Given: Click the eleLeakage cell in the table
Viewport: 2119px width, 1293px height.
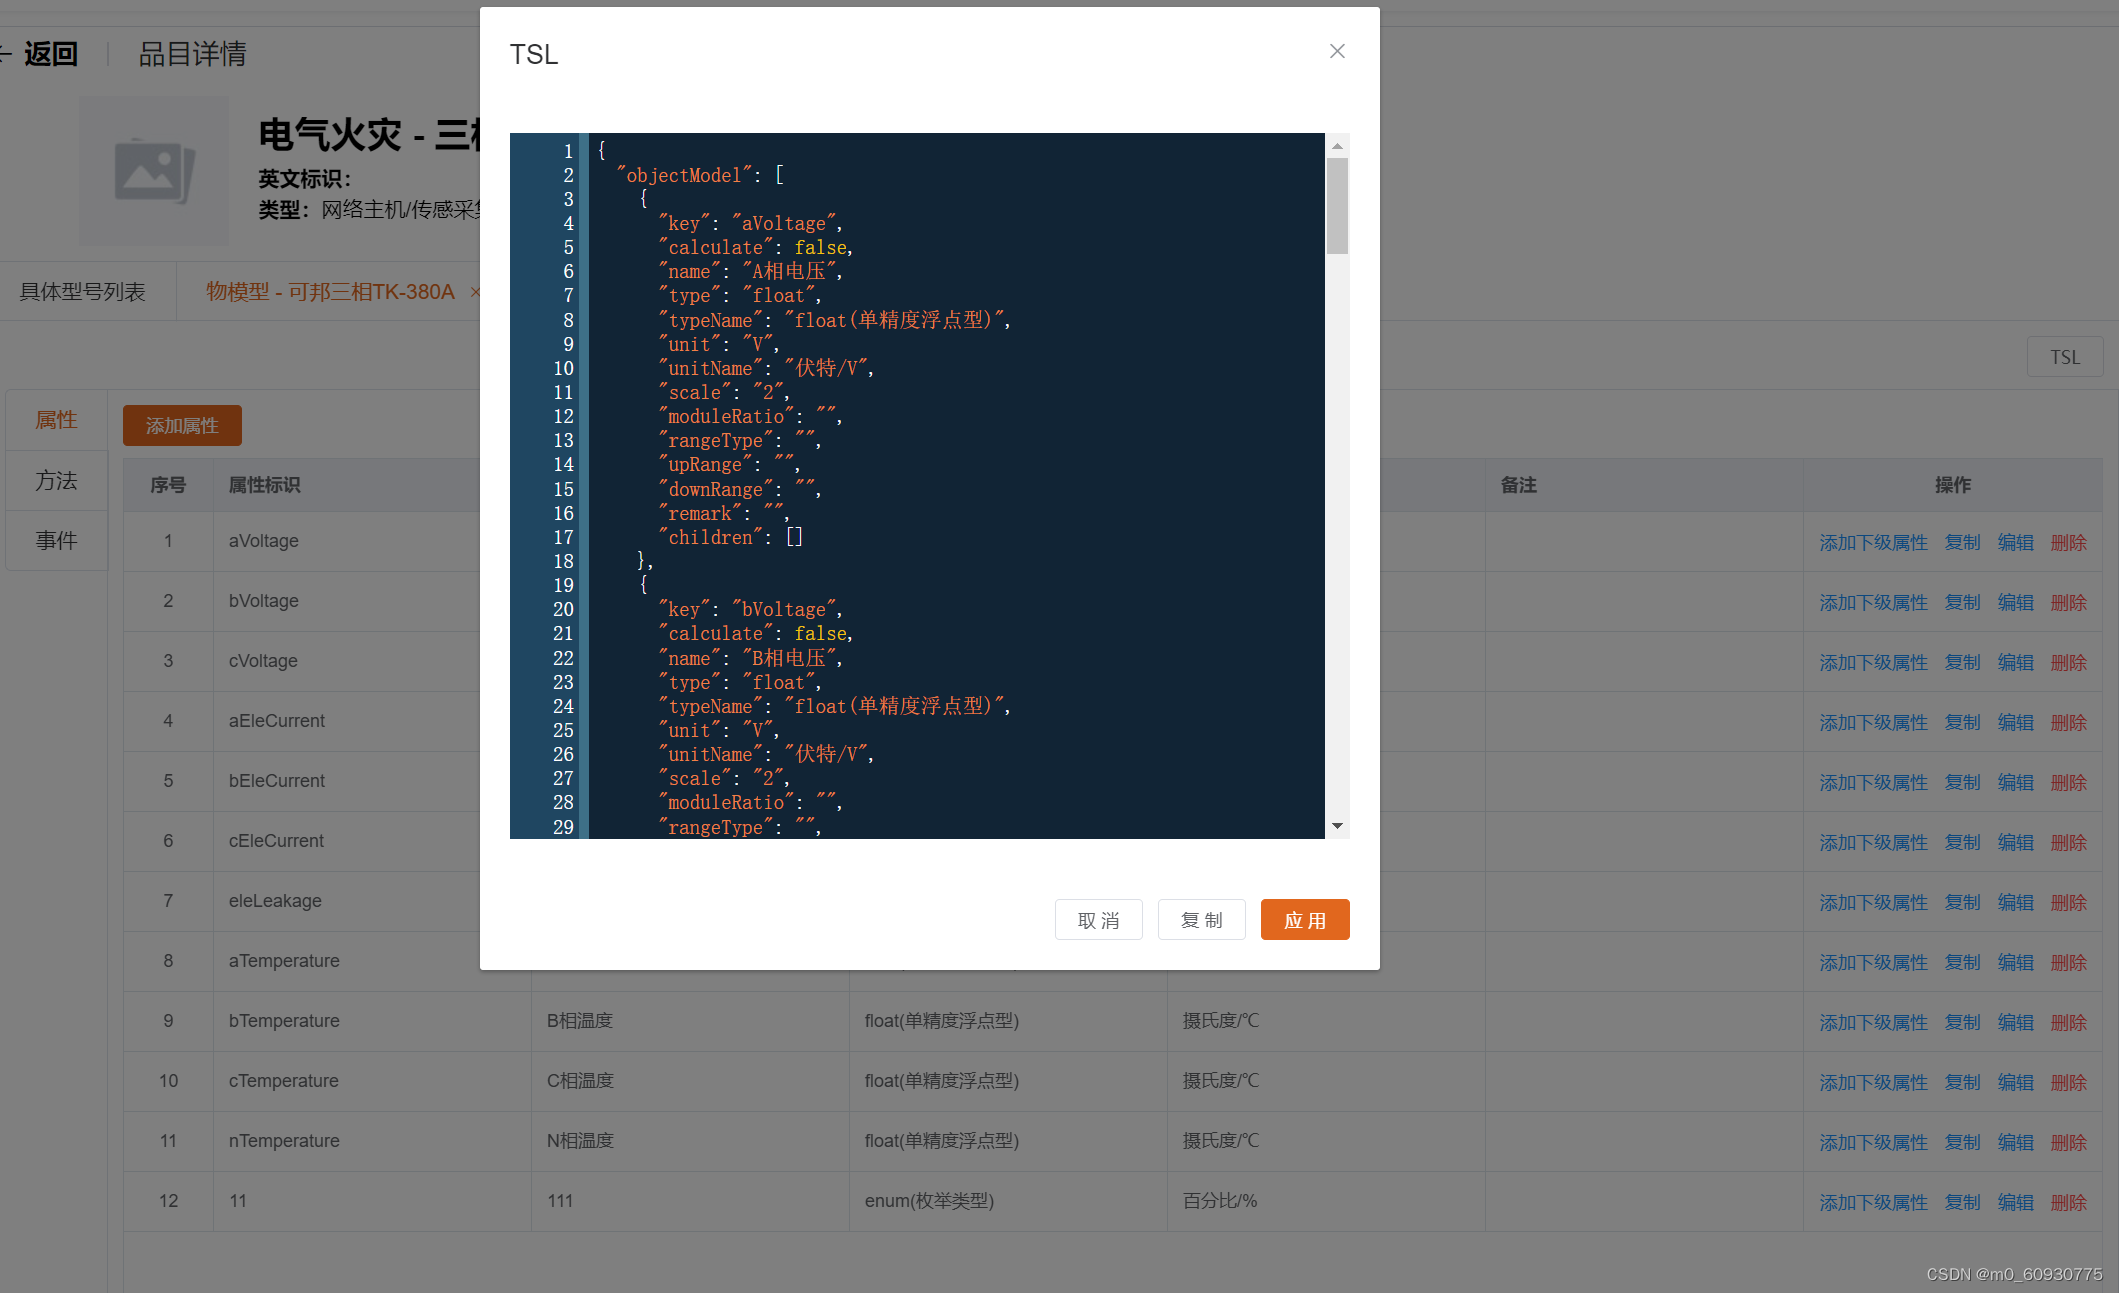Looking at the screenshot, I should click(x=275, y=901).
